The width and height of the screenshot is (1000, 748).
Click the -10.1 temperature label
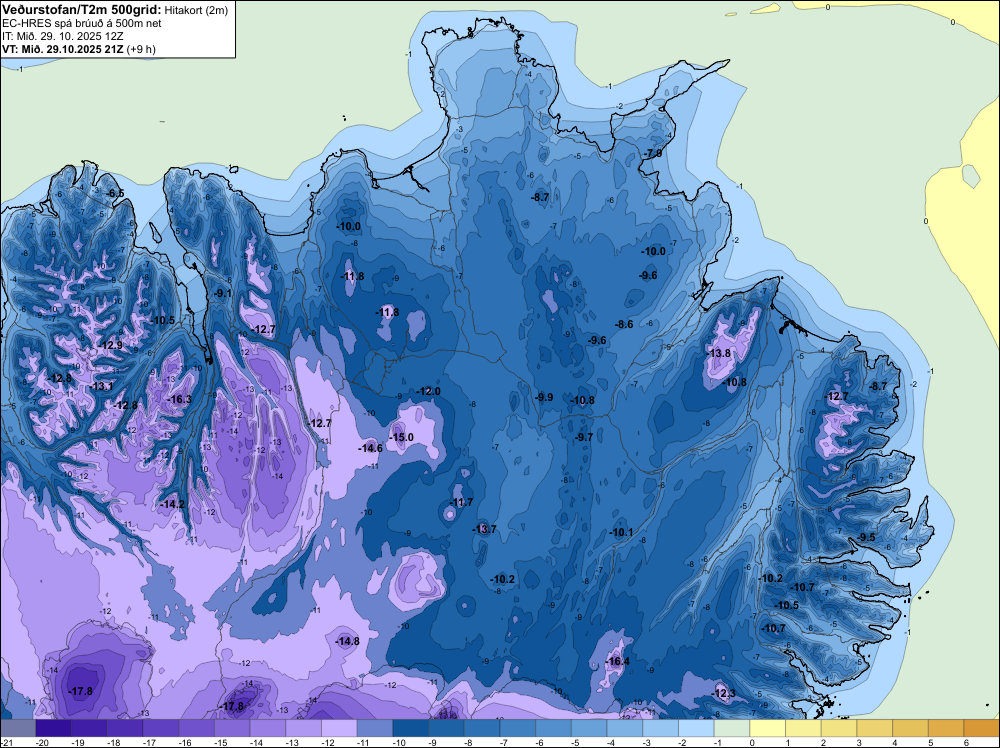click(621, 532)
